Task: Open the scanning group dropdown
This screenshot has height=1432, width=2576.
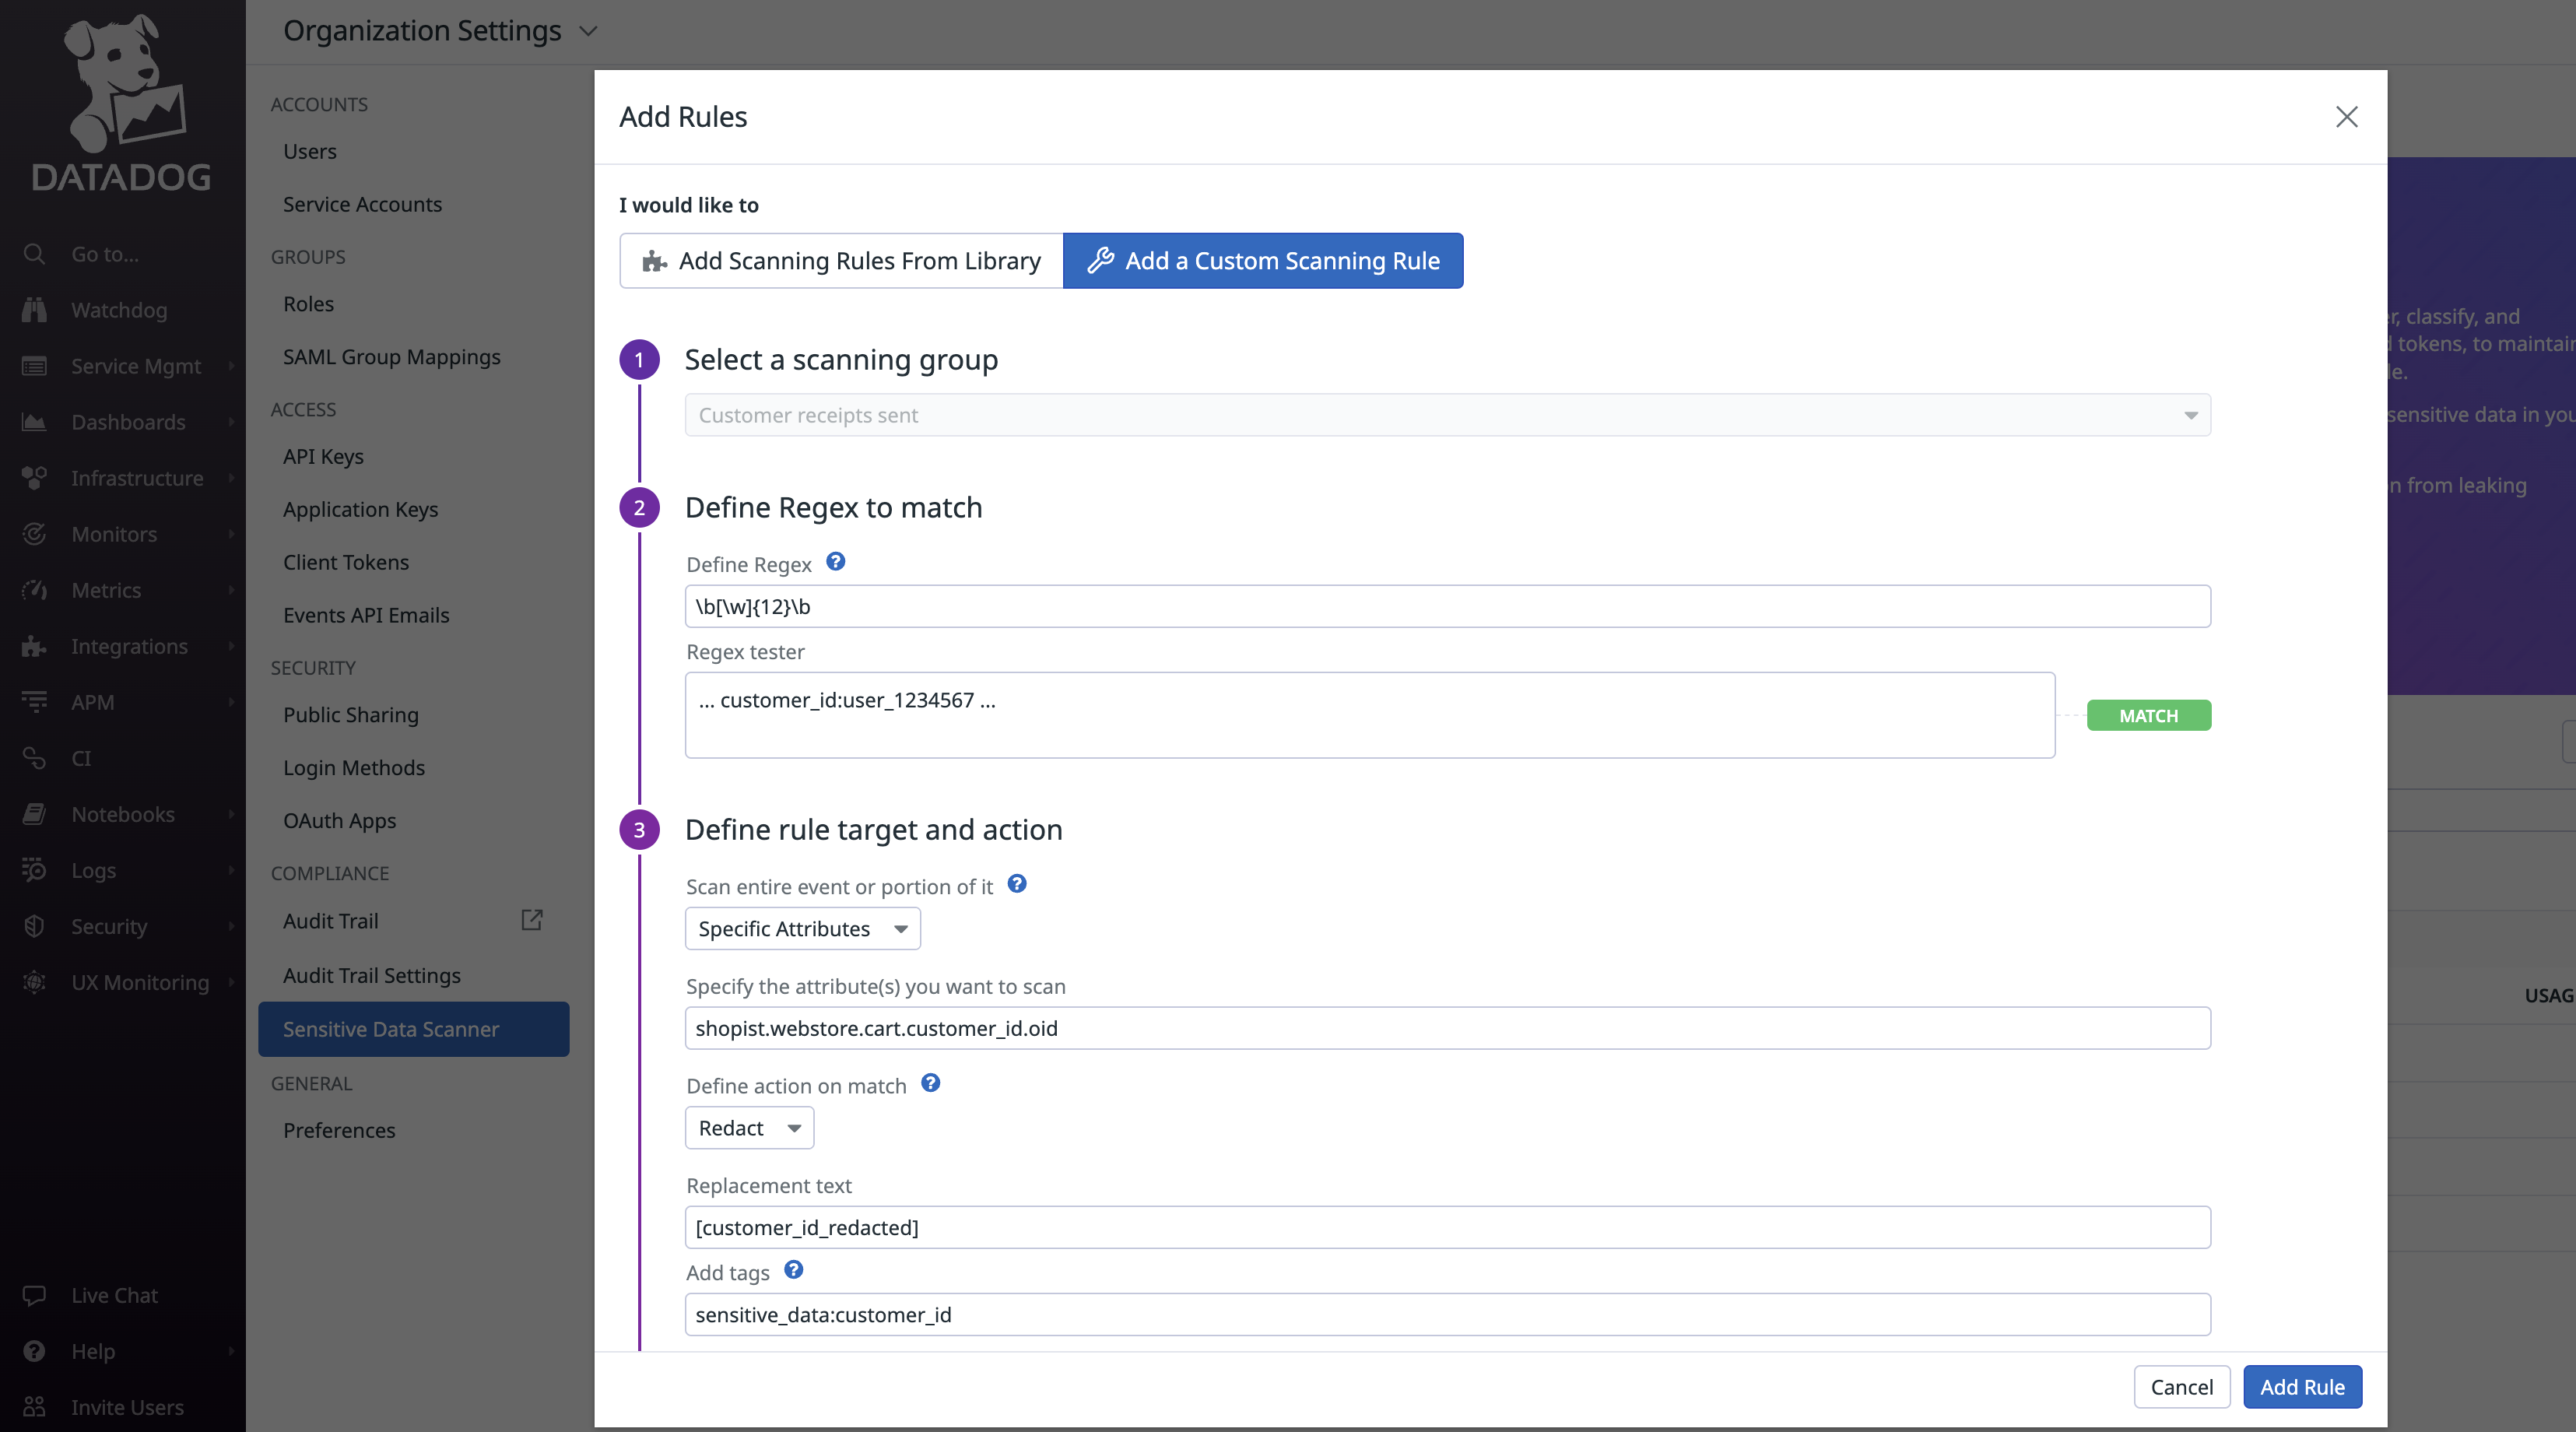Action: coord(1447,415)
